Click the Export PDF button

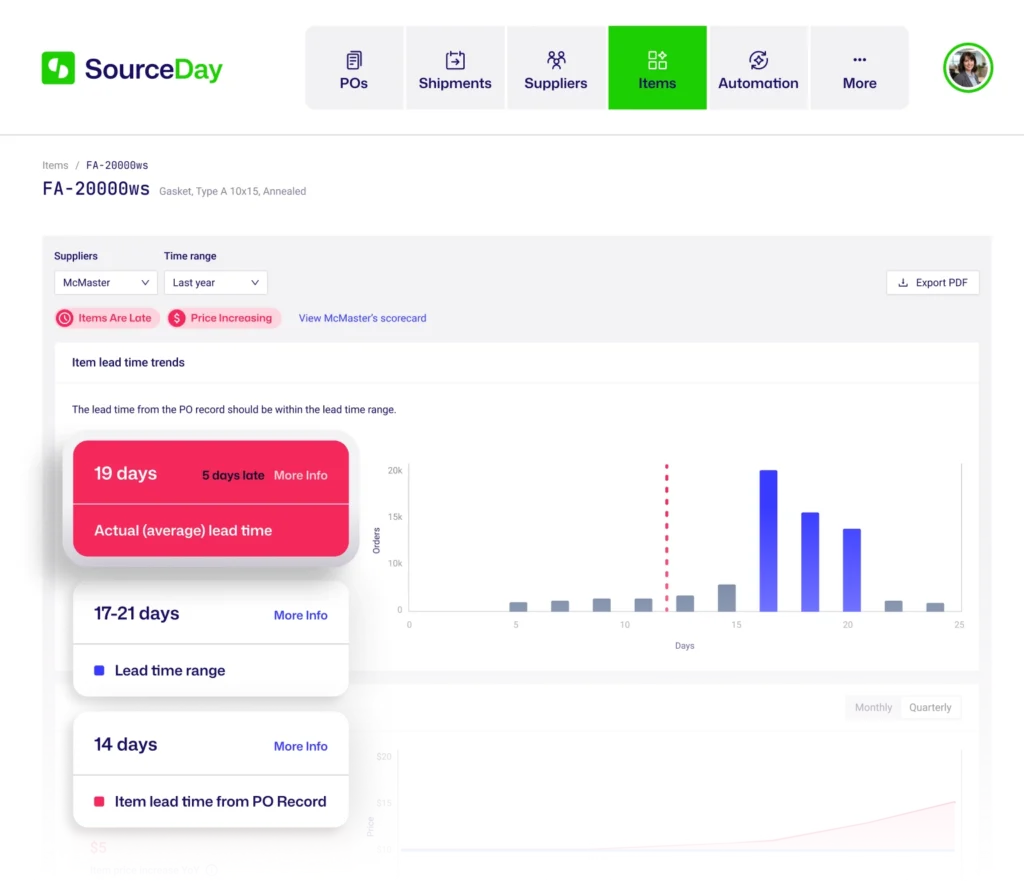(x=933, y=283)
